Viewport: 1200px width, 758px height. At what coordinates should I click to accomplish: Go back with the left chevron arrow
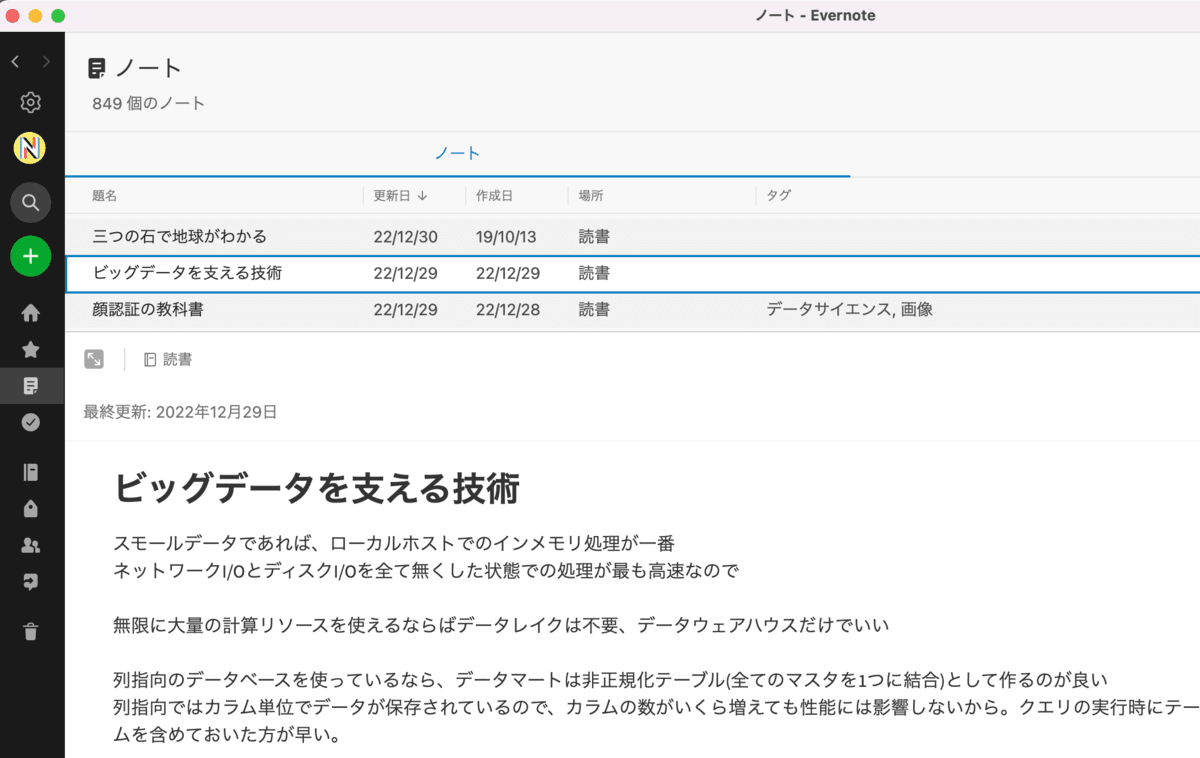[x=15, y=62]
